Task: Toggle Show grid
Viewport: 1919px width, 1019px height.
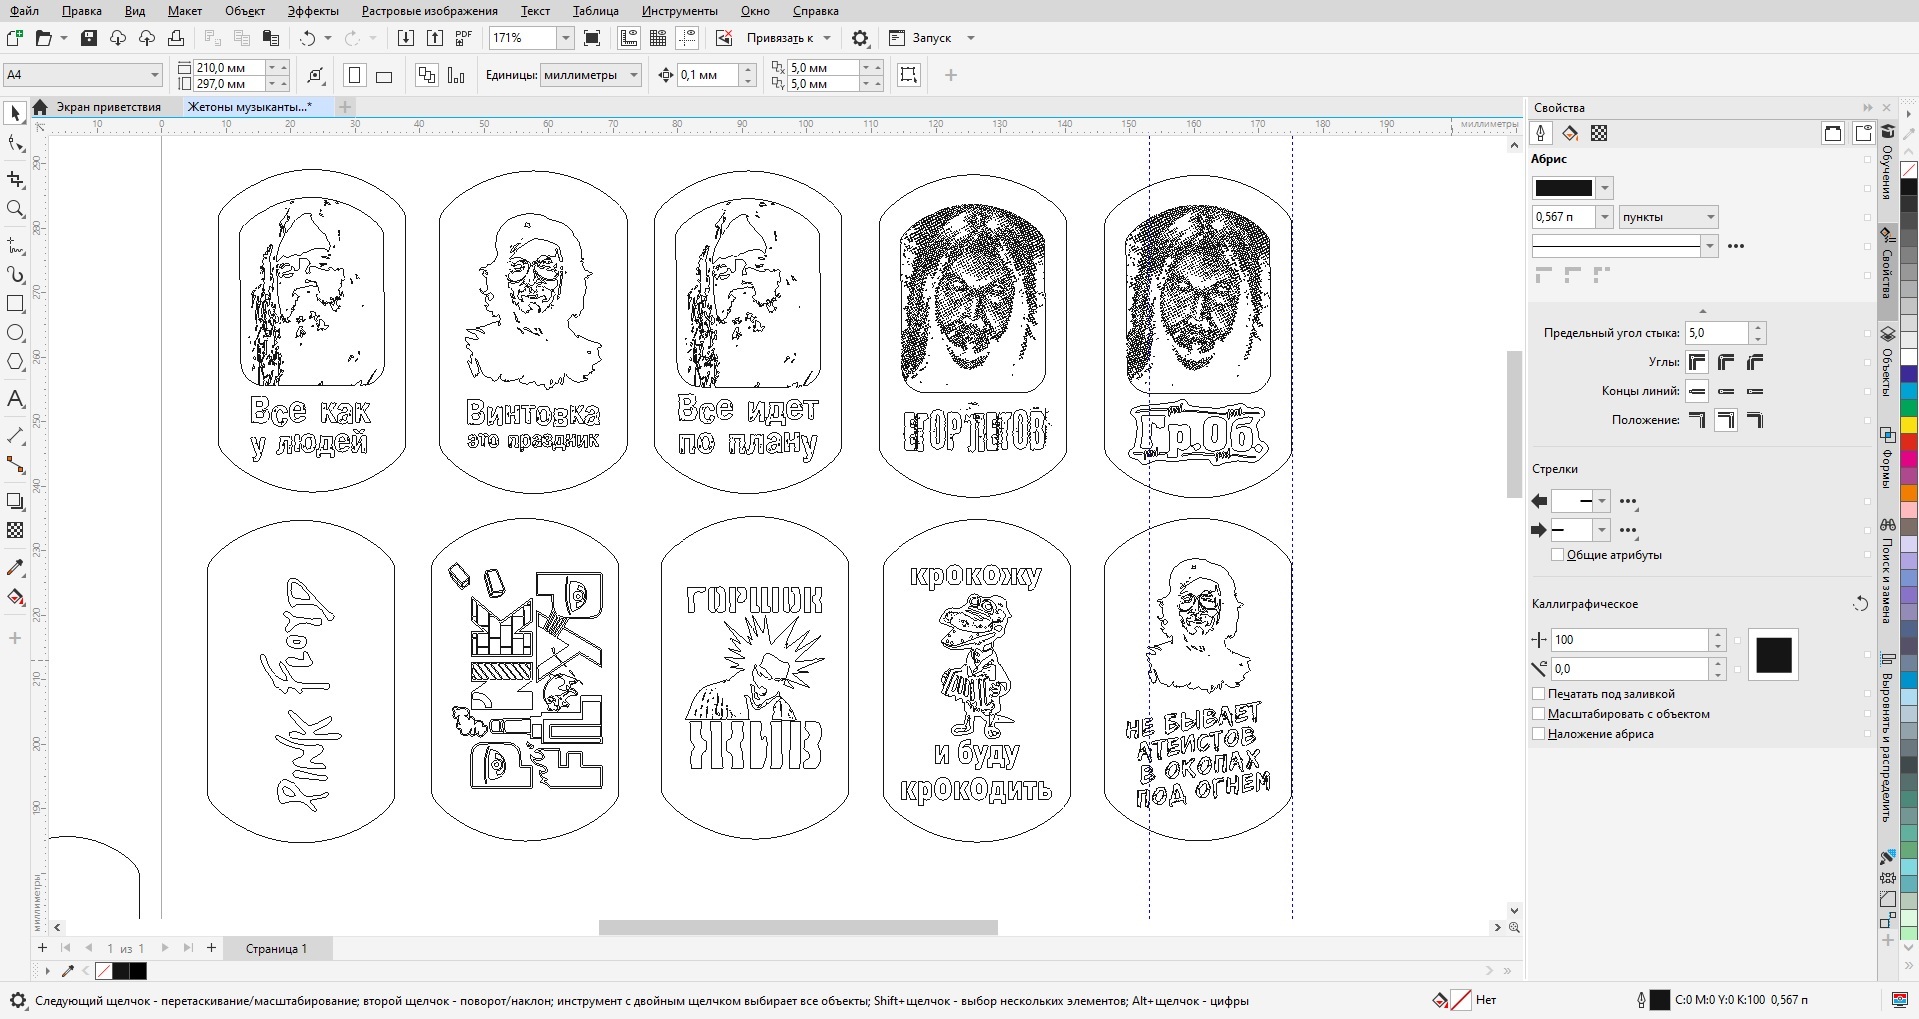Action: (658, 38)
